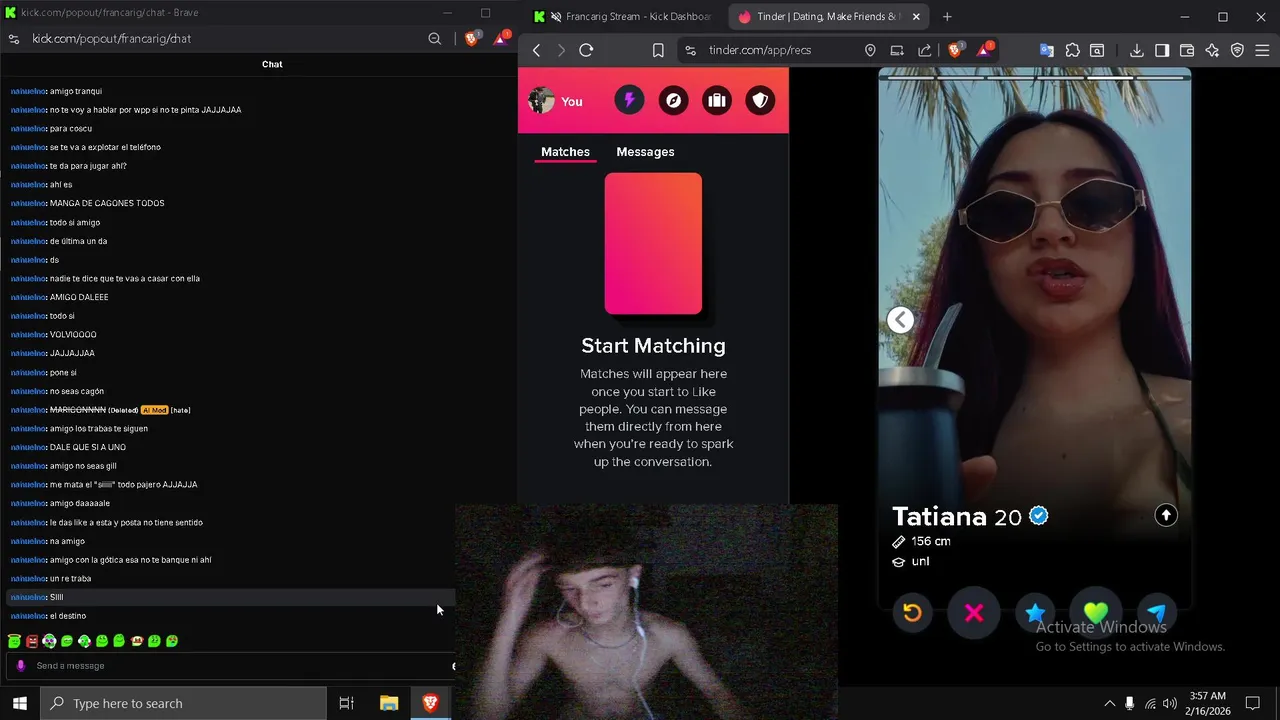Open Brave Rewards triangle in the Tinder window
This screenshot has width=1280, height=720.
click(984, 50)
